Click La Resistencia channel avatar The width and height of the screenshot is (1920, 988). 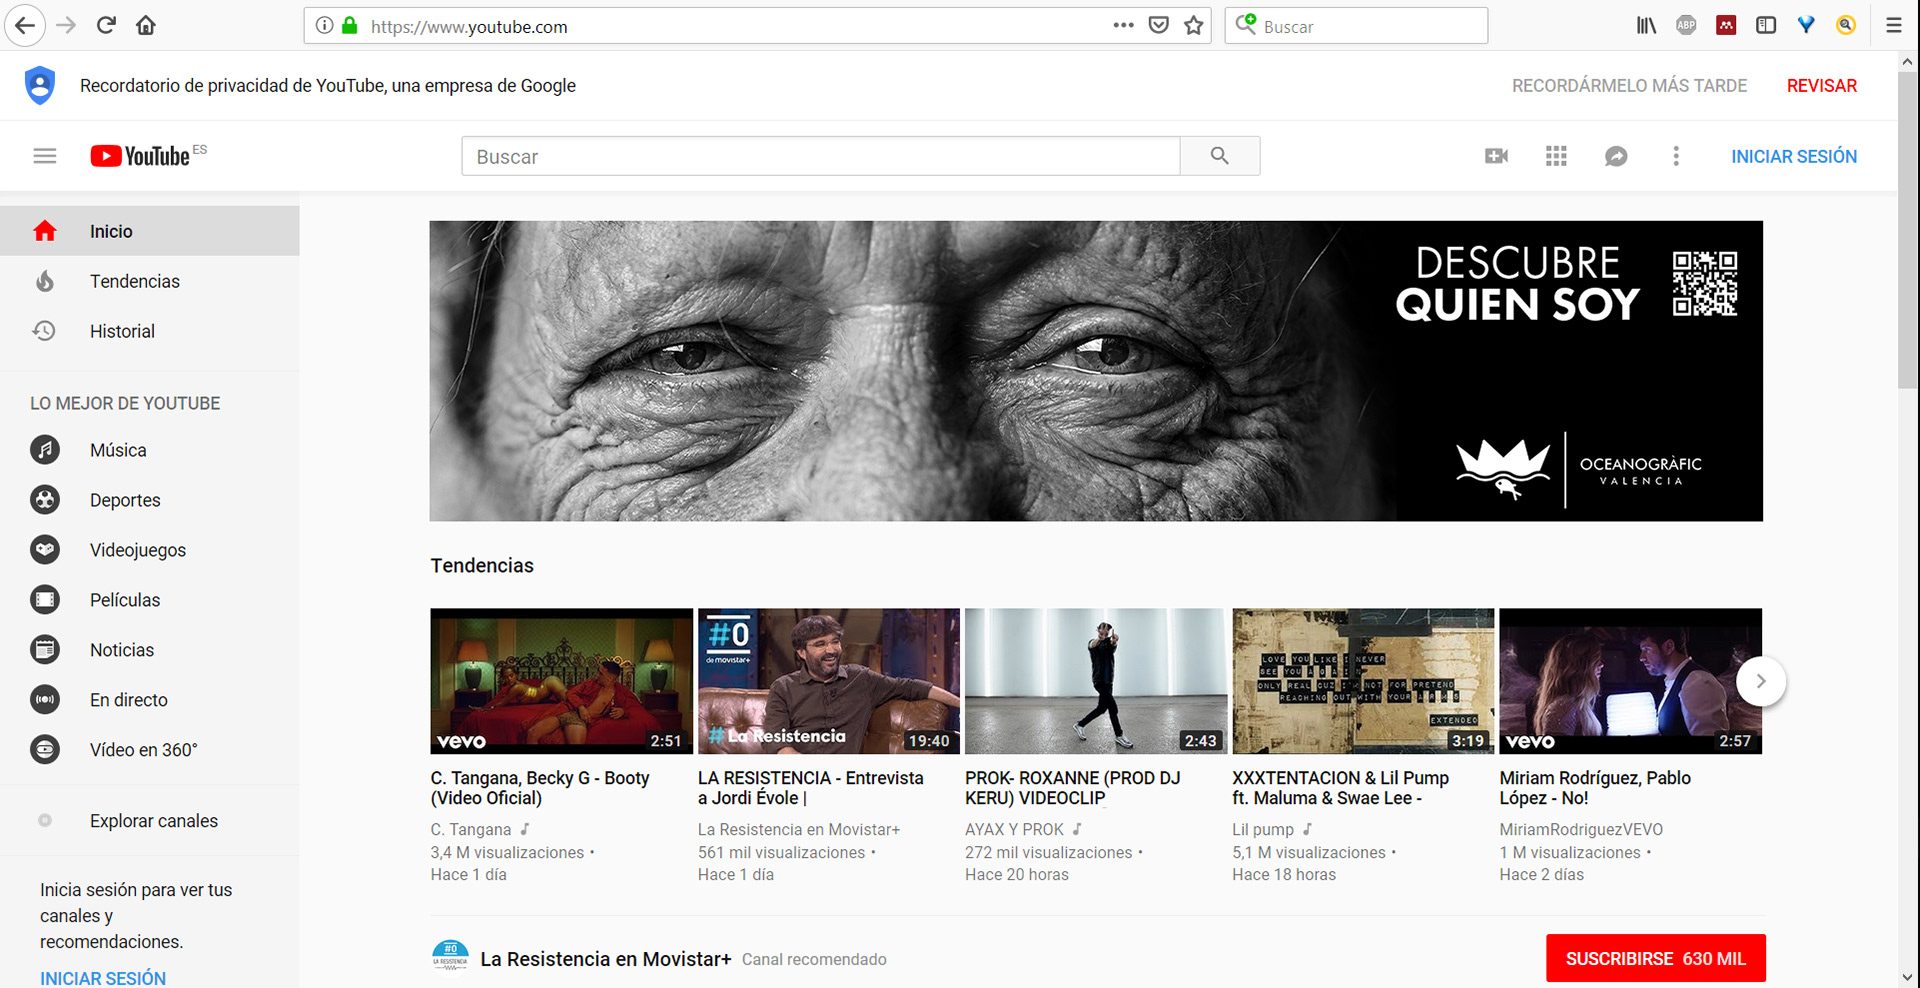point(450,957)
